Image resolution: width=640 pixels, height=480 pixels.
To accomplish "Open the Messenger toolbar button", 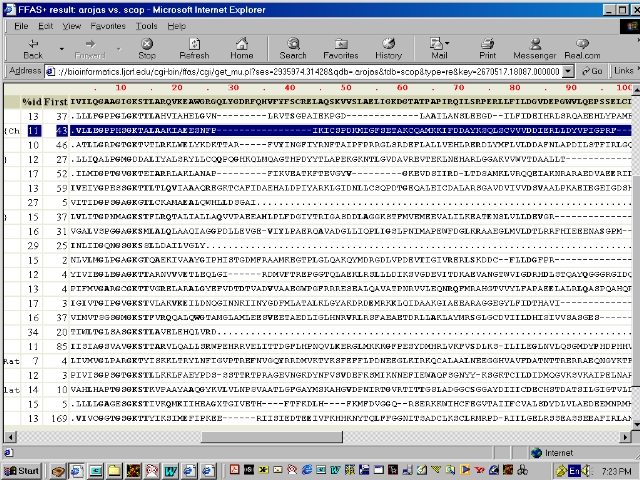I will tap(535, 48).
